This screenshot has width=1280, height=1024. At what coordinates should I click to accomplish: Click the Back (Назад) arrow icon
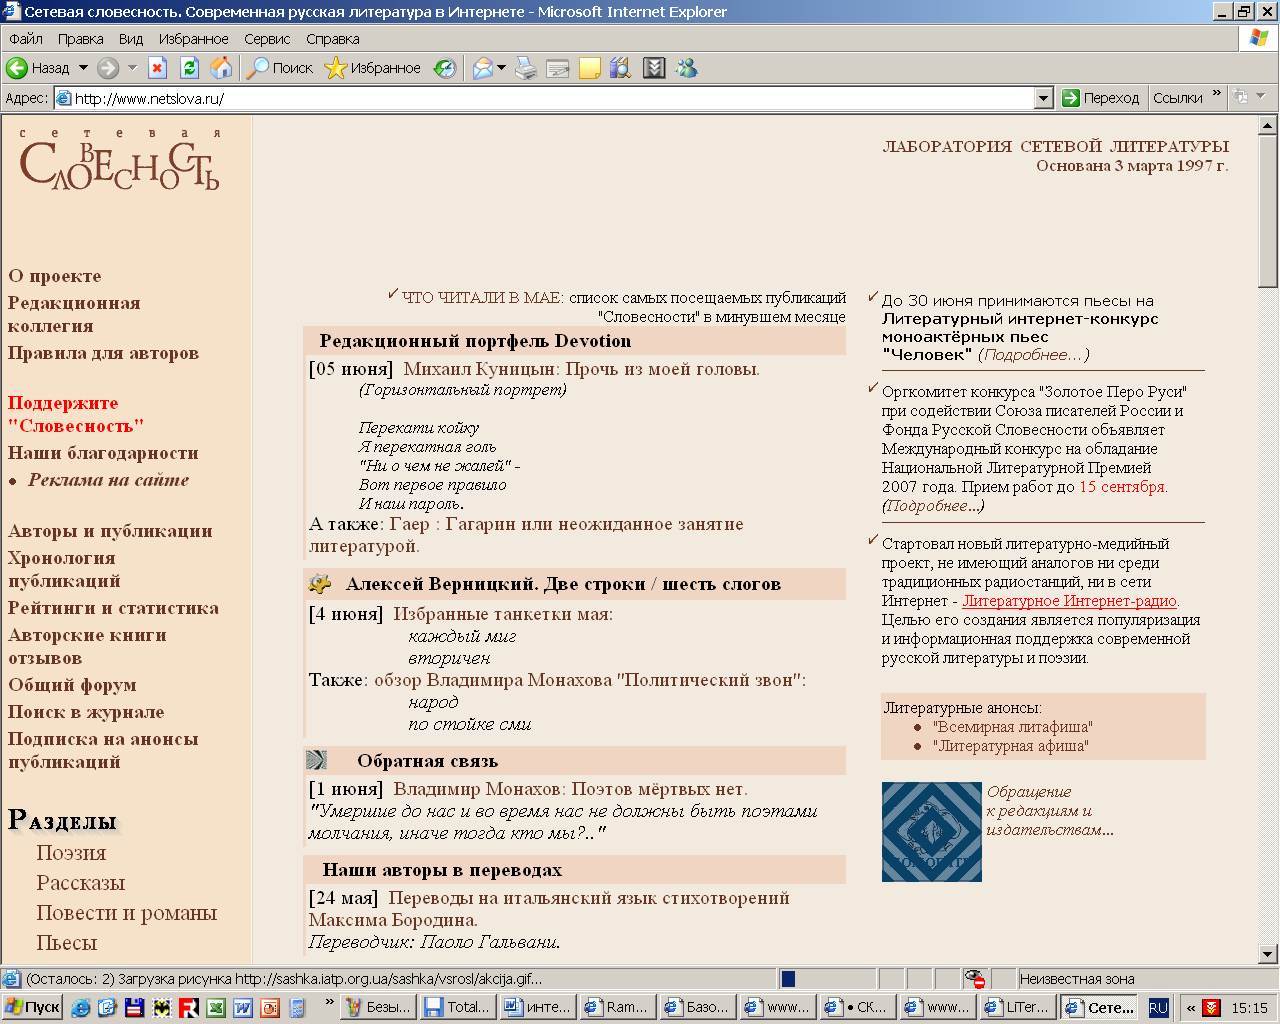coord(17,68)
